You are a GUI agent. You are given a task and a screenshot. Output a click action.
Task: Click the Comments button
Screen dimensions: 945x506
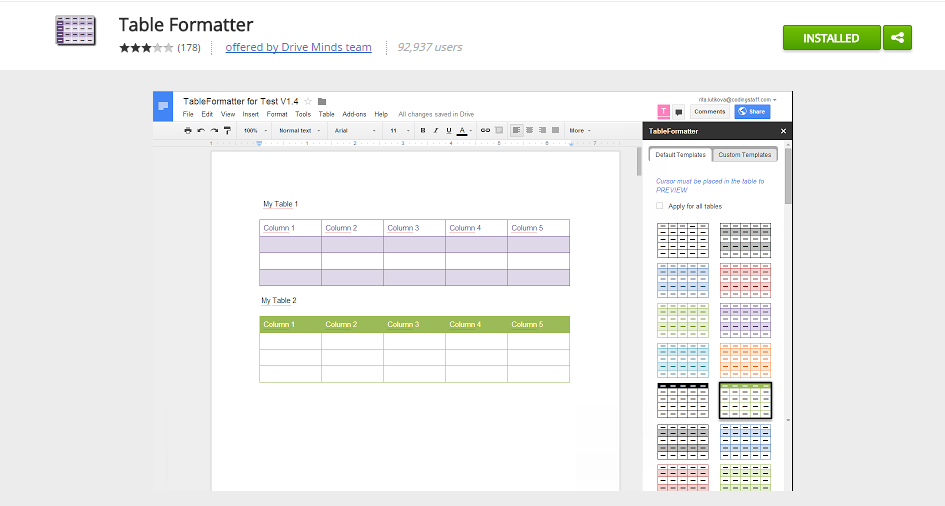pyautogui.click(x=709, y=111)
